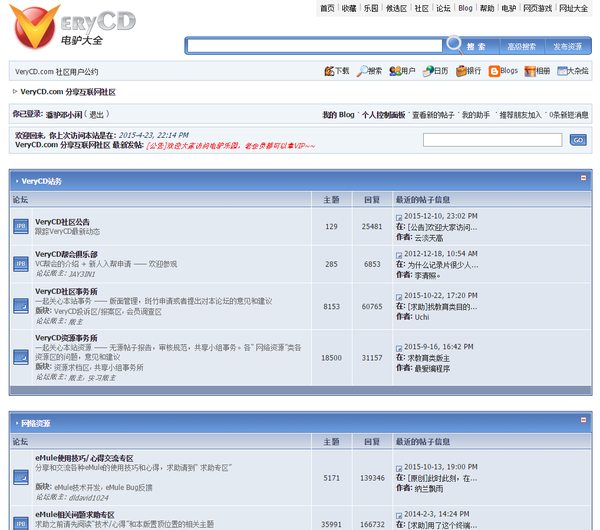
Task: Click IPB icon beside eMule相关问题求助专区
Action: (x=21, y=523)
